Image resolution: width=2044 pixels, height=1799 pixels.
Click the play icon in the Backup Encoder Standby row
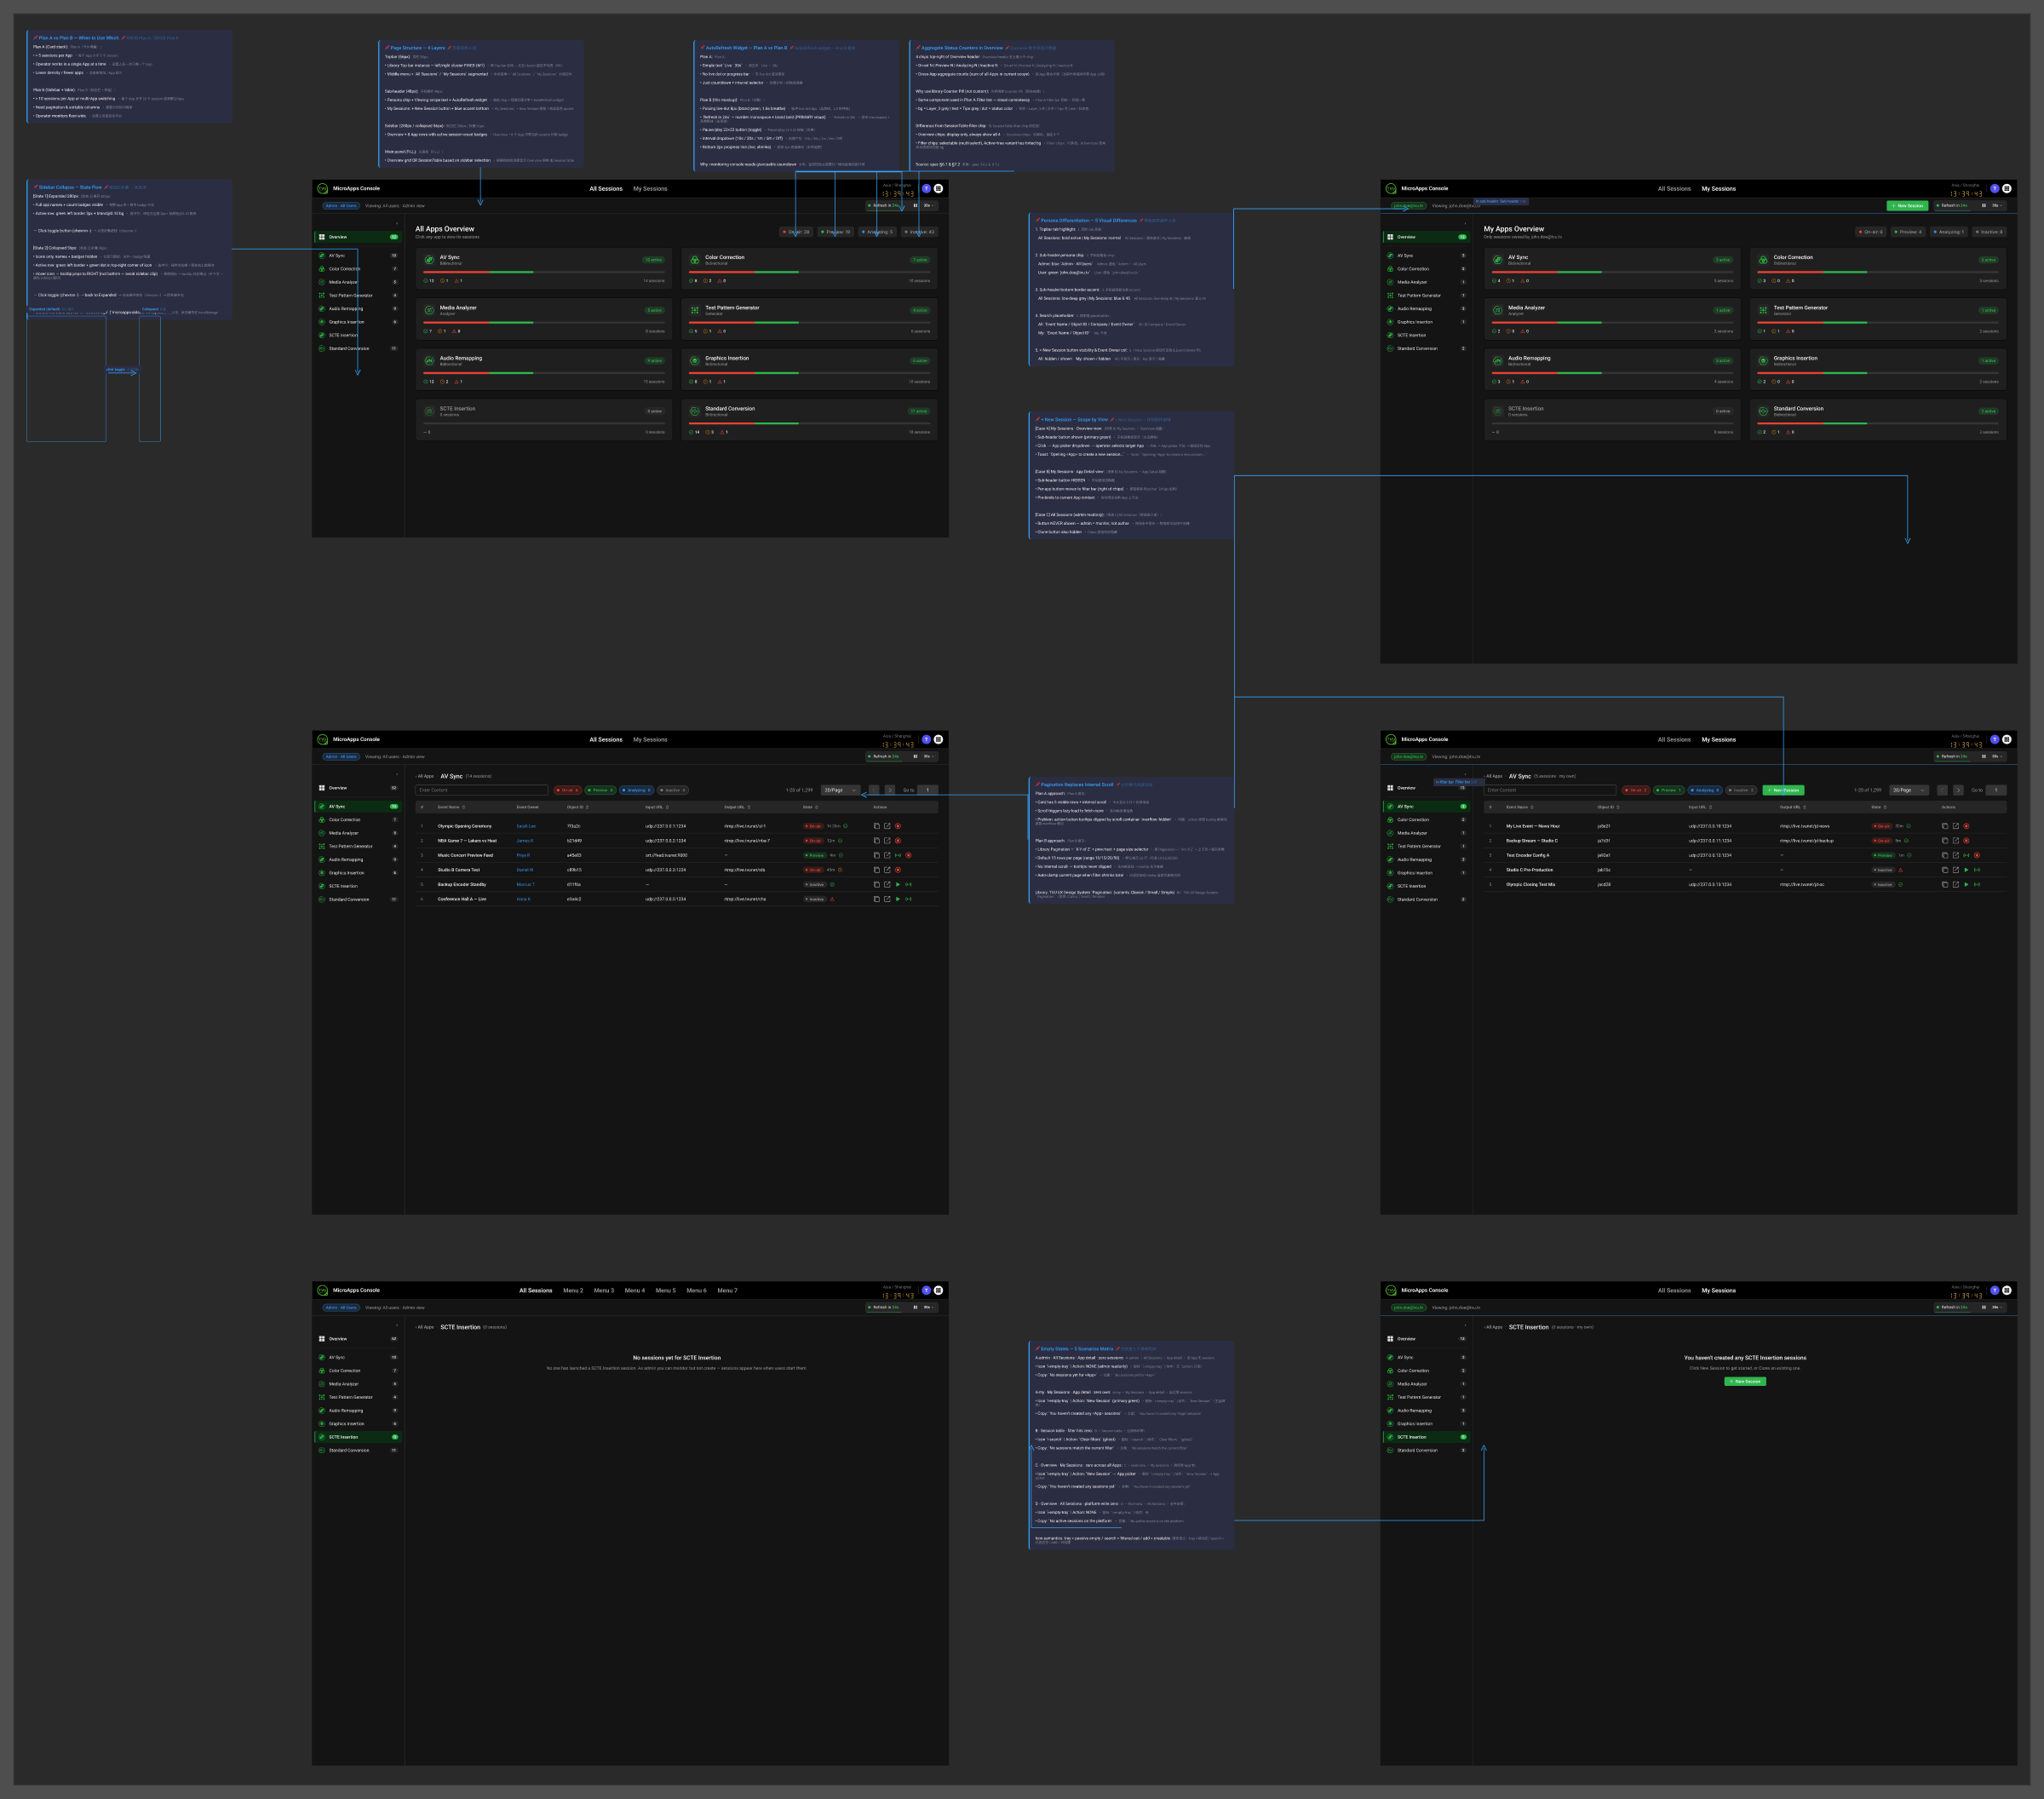click(898, 884)
